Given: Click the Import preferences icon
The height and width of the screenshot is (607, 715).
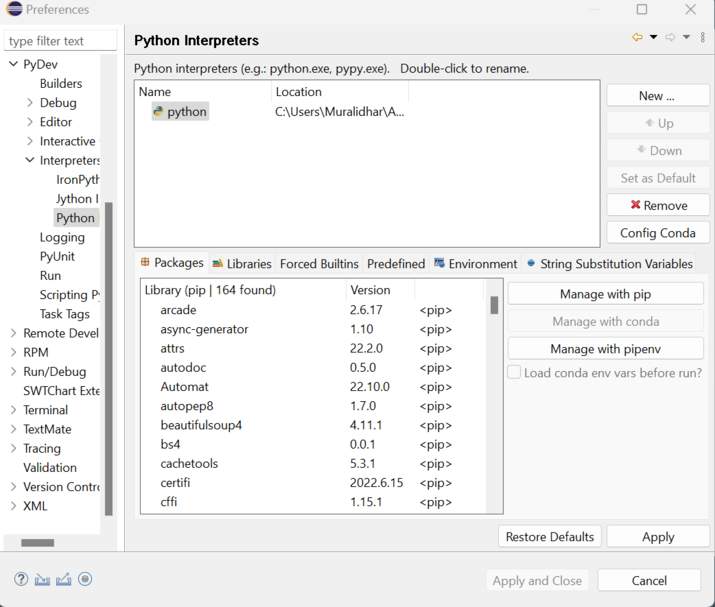Looking at the screenshot, I should pos(42,579).
